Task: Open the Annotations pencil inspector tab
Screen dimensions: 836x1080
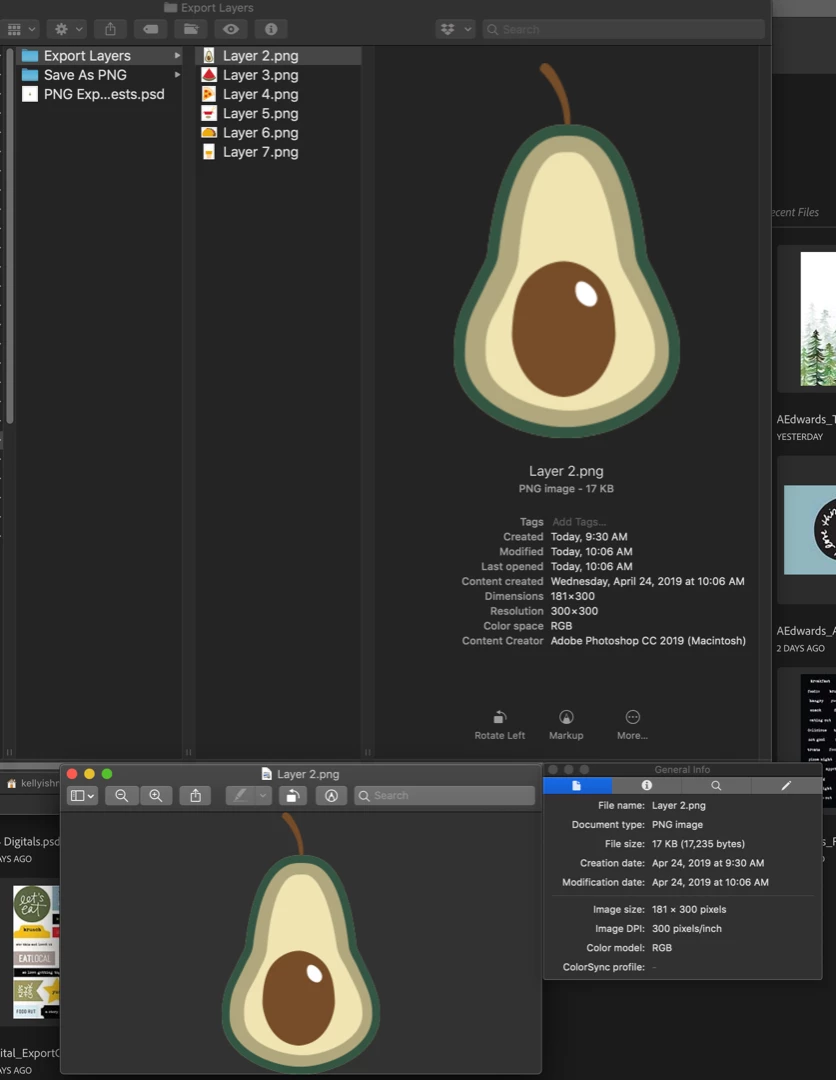Action: pyautogui.click(x=786, y=785)
